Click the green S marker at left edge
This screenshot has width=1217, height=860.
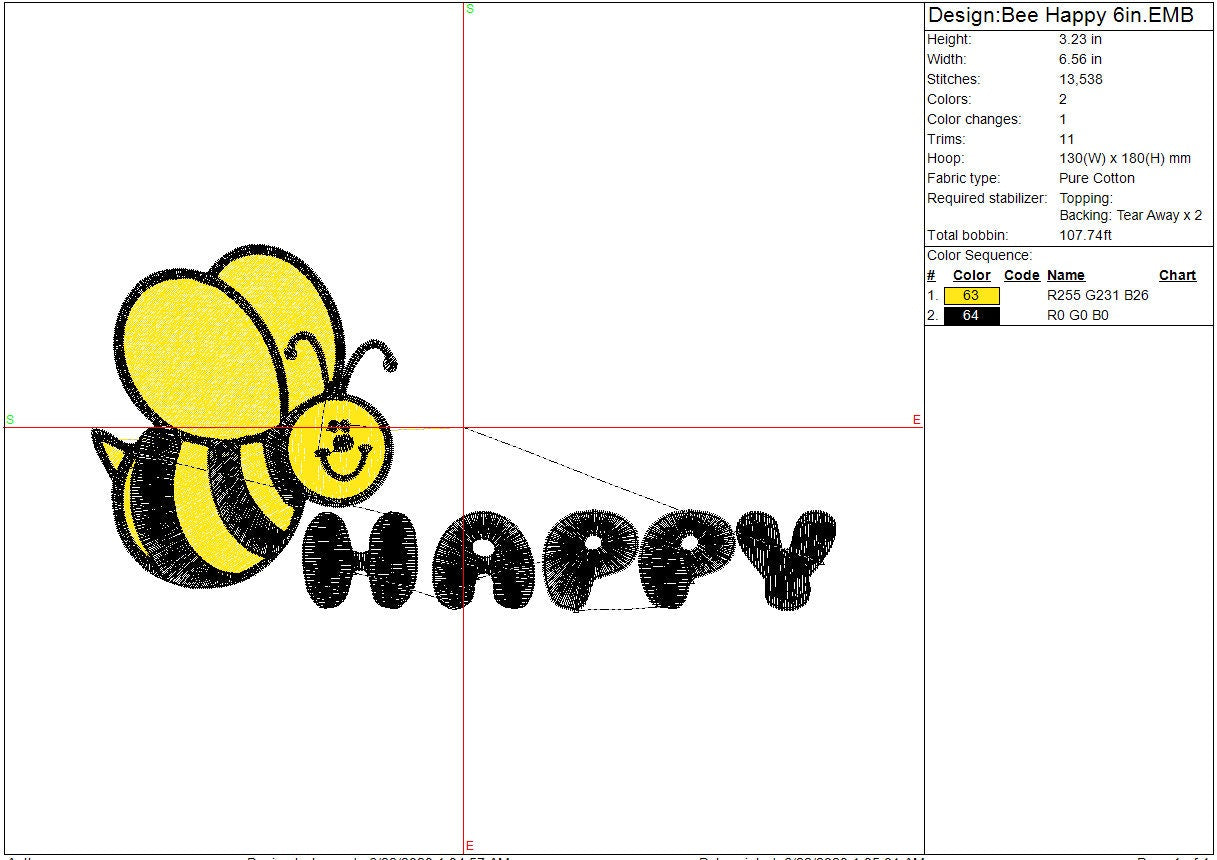click(10, 420)
